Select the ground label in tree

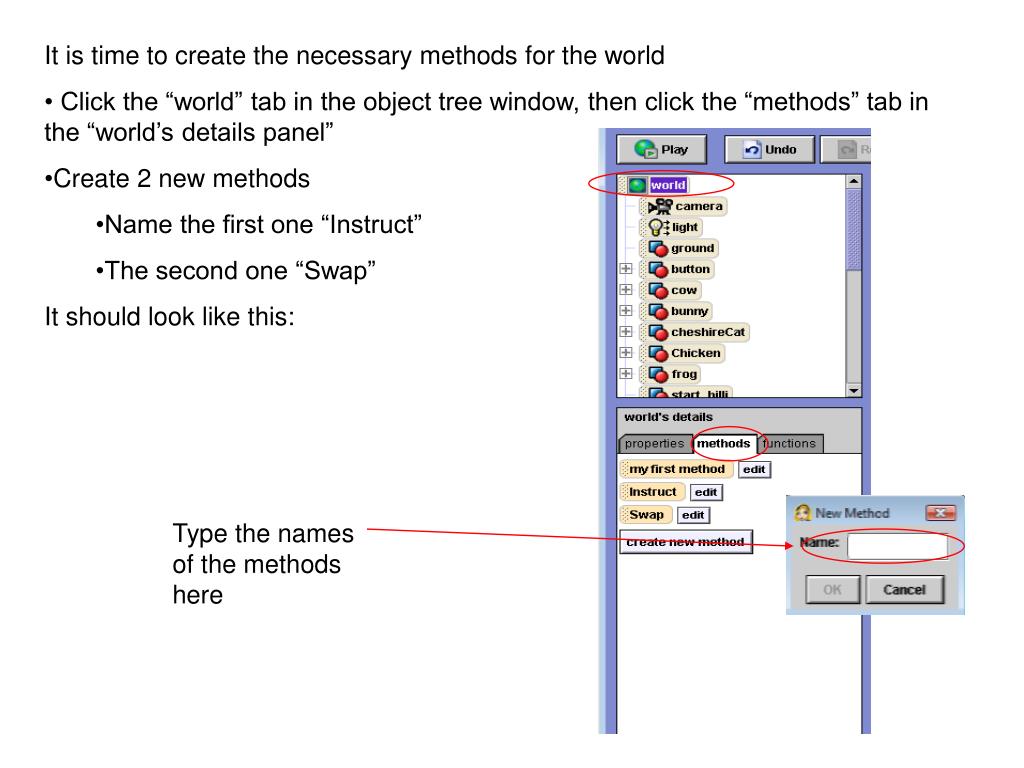click(692, 248)
